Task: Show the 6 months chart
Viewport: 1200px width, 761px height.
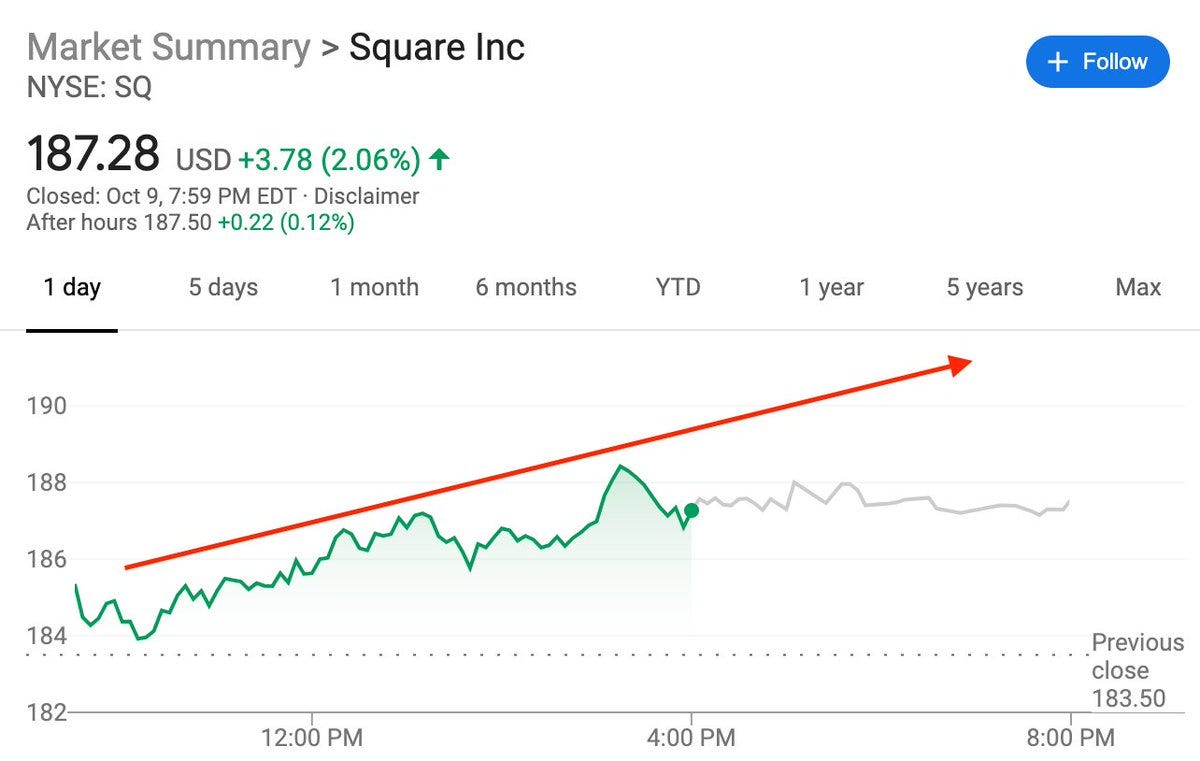Action: pyautogui.click(x=526, y=288)
